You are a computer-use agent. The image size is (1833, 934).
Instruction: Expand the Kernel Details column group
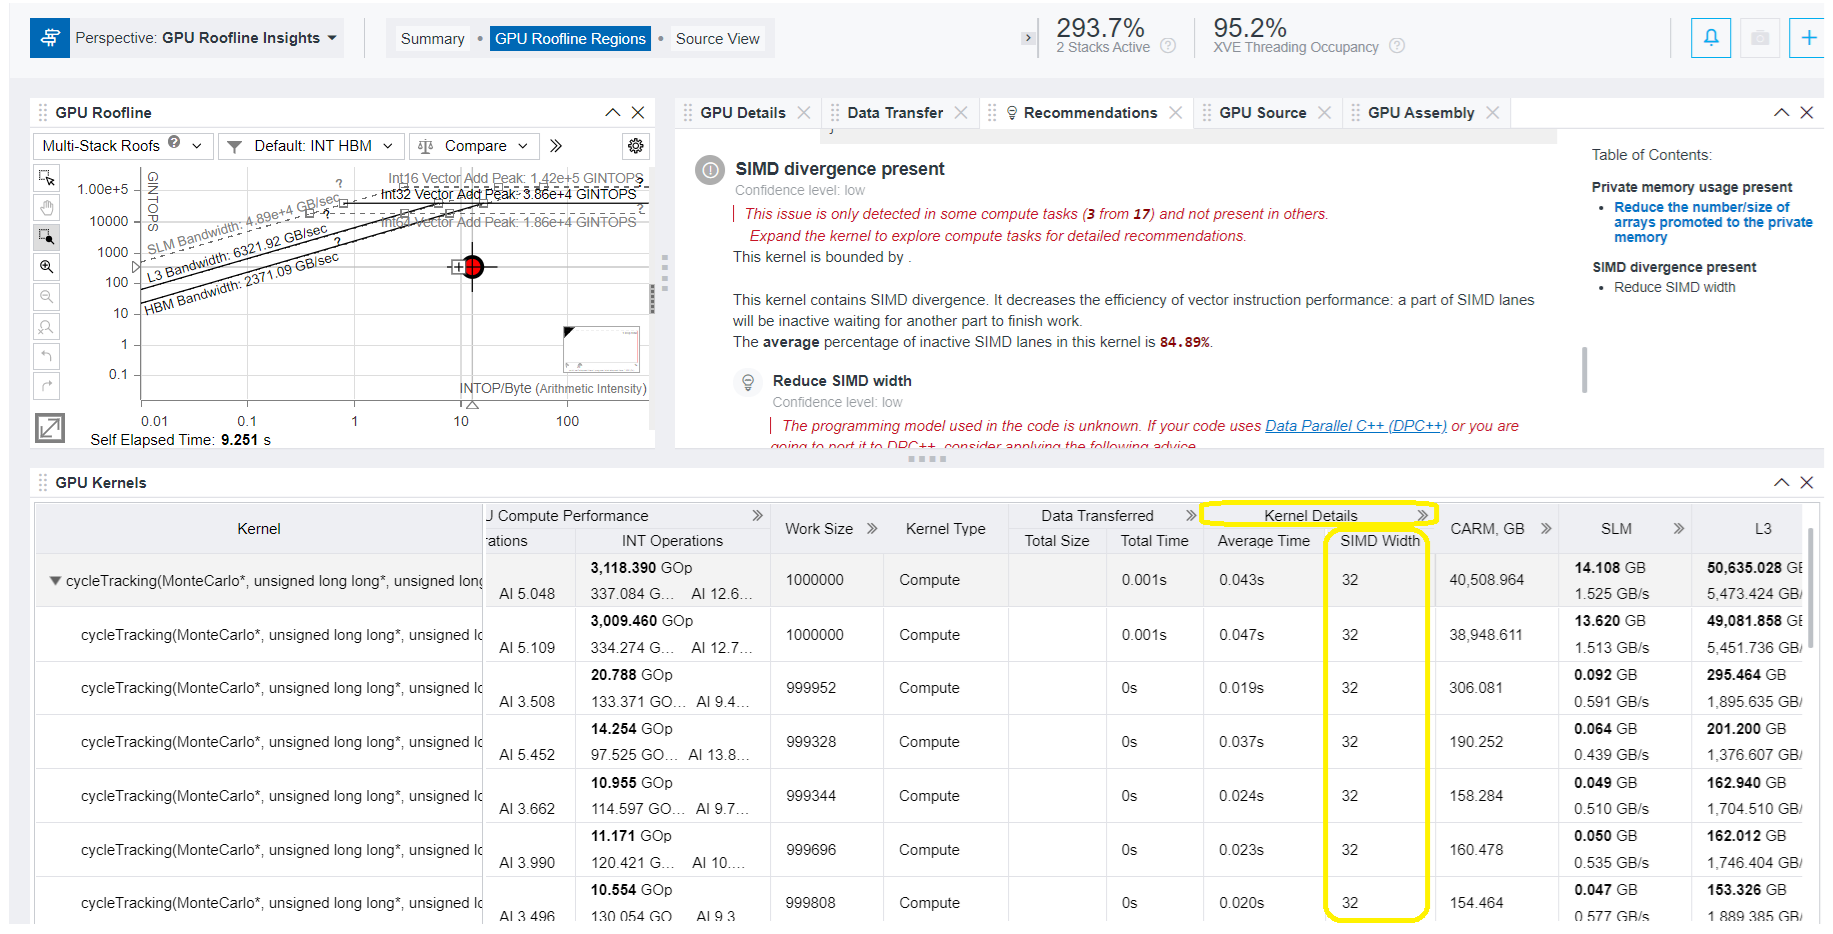(x=1423, y=516)
